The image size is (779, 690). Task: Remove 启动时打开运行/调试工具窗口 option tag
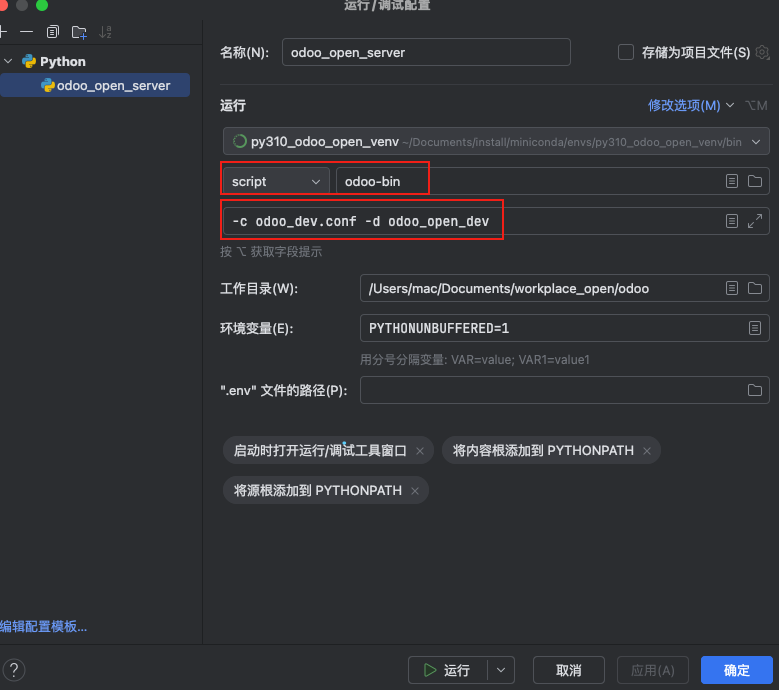[x=420, y=451]
